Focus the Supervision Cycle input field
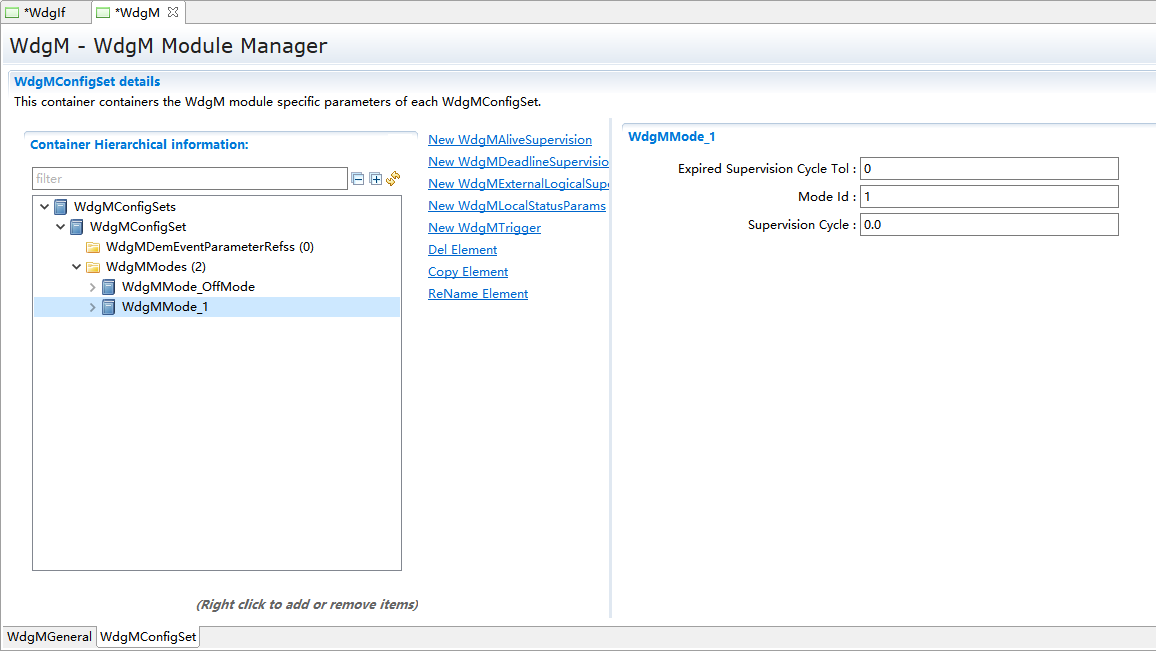This screenshot has width=1156, height=651. pos(988,225)
